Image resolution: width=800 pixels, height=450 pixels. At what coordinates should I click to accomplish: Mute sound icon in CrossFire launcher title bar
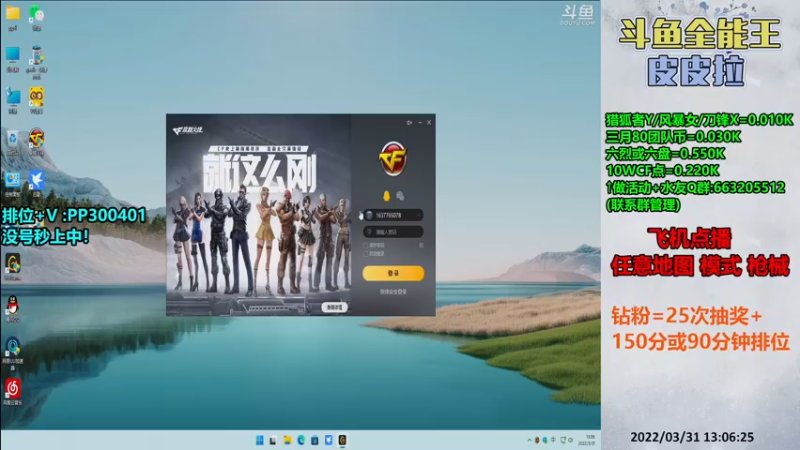coord(409,122)
